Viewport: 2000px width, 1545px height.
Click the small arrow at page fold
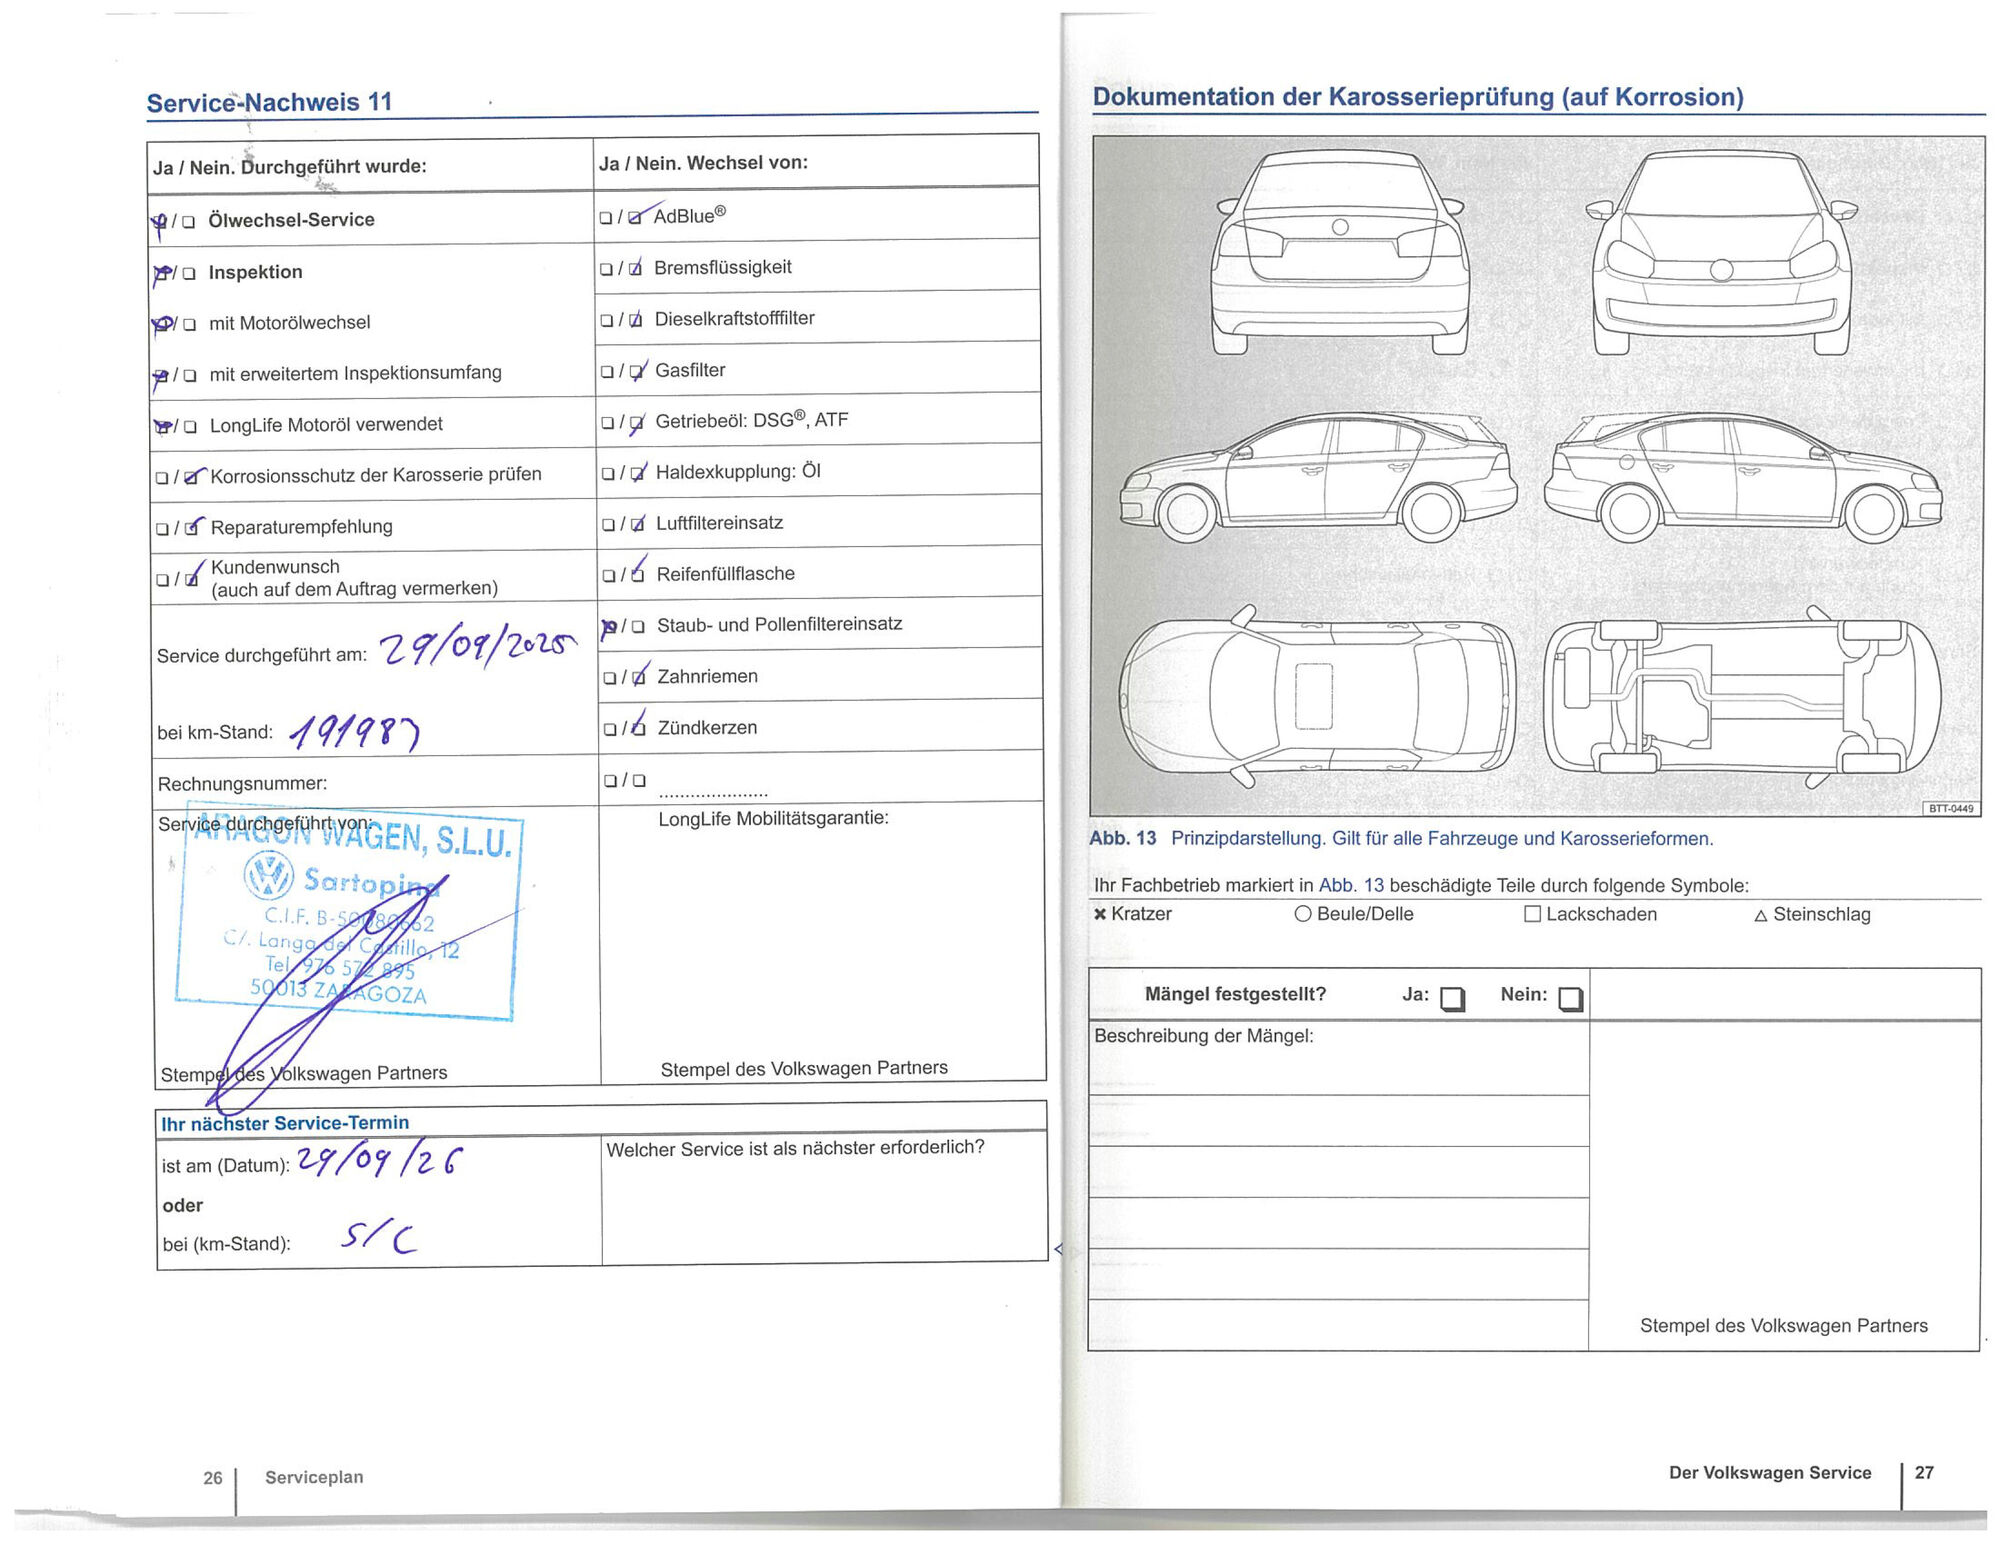click(x=1058, y=1249)
